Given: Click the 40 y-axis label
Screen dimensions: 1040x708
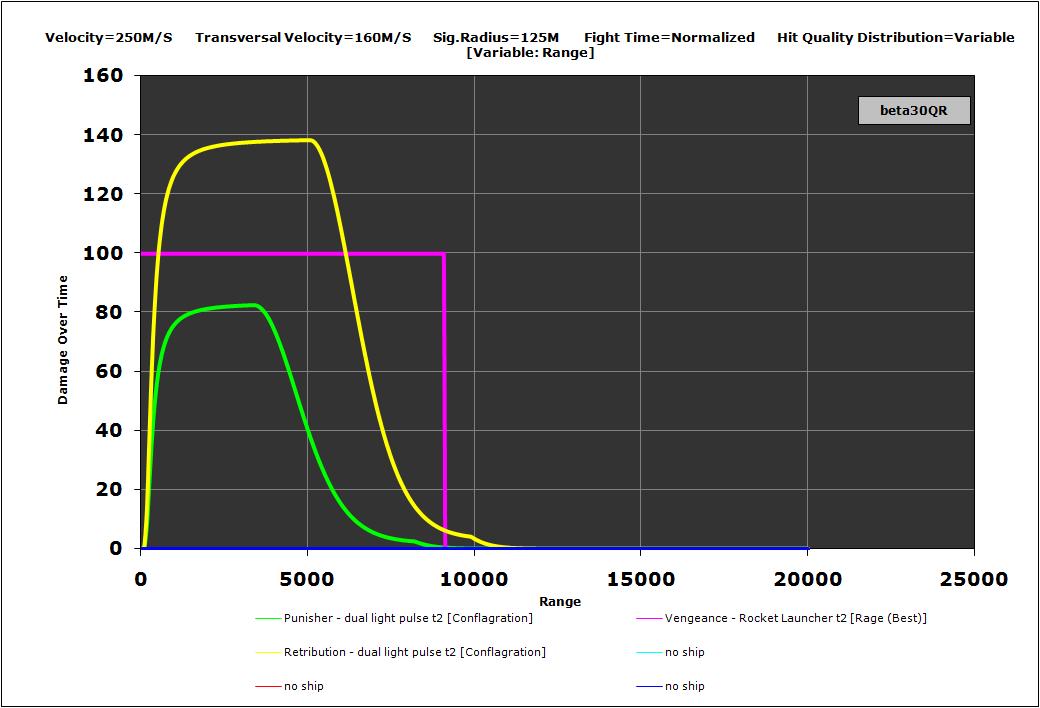Looking at the screenshot, I should (110, 430).
